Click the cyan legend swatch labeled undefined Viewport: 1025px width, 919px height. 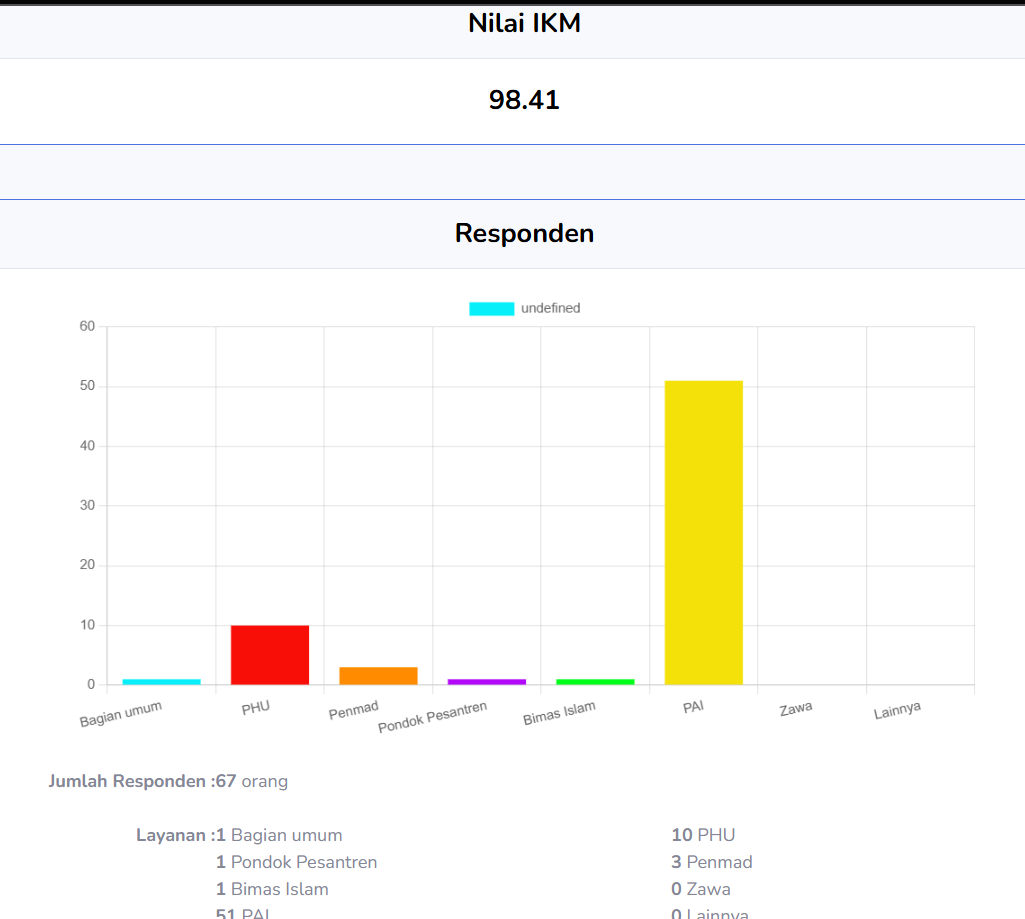tap(491, 309)
